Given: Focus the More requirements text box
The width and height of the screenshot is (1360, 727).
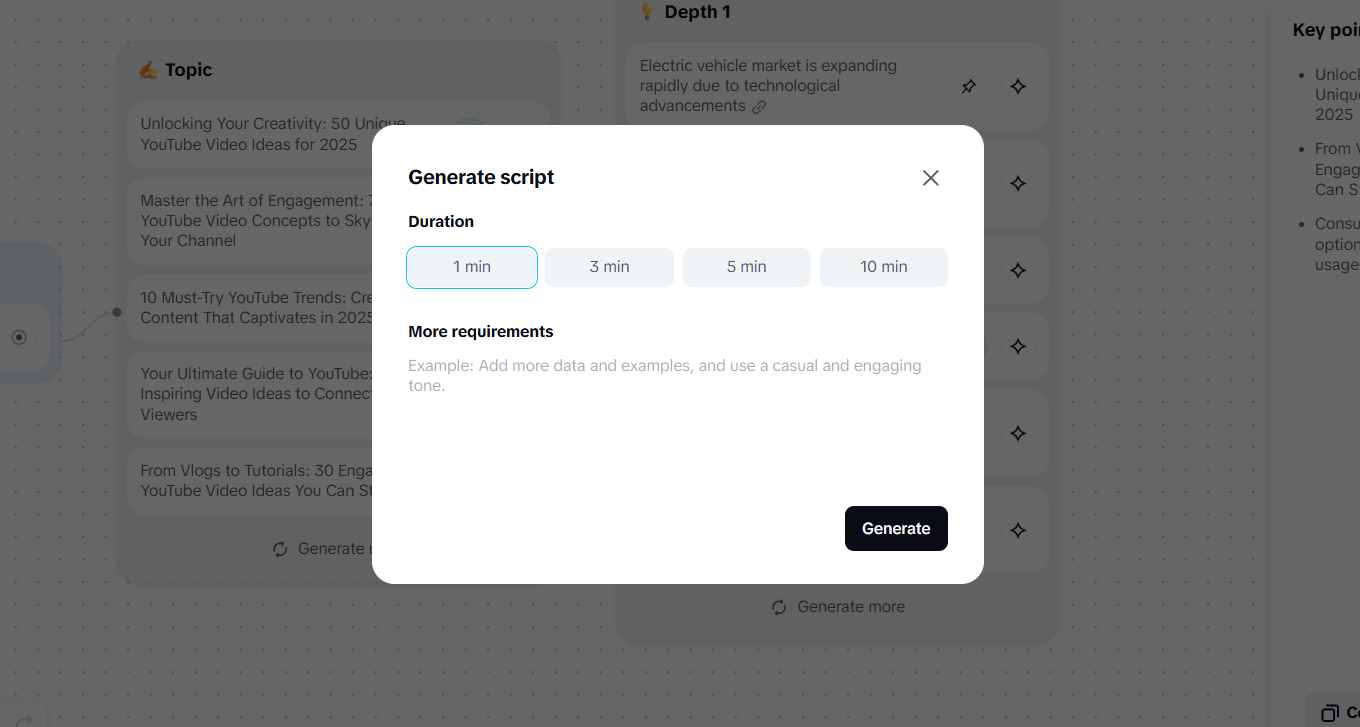Looking at the screenshot, I should point(677,420).
